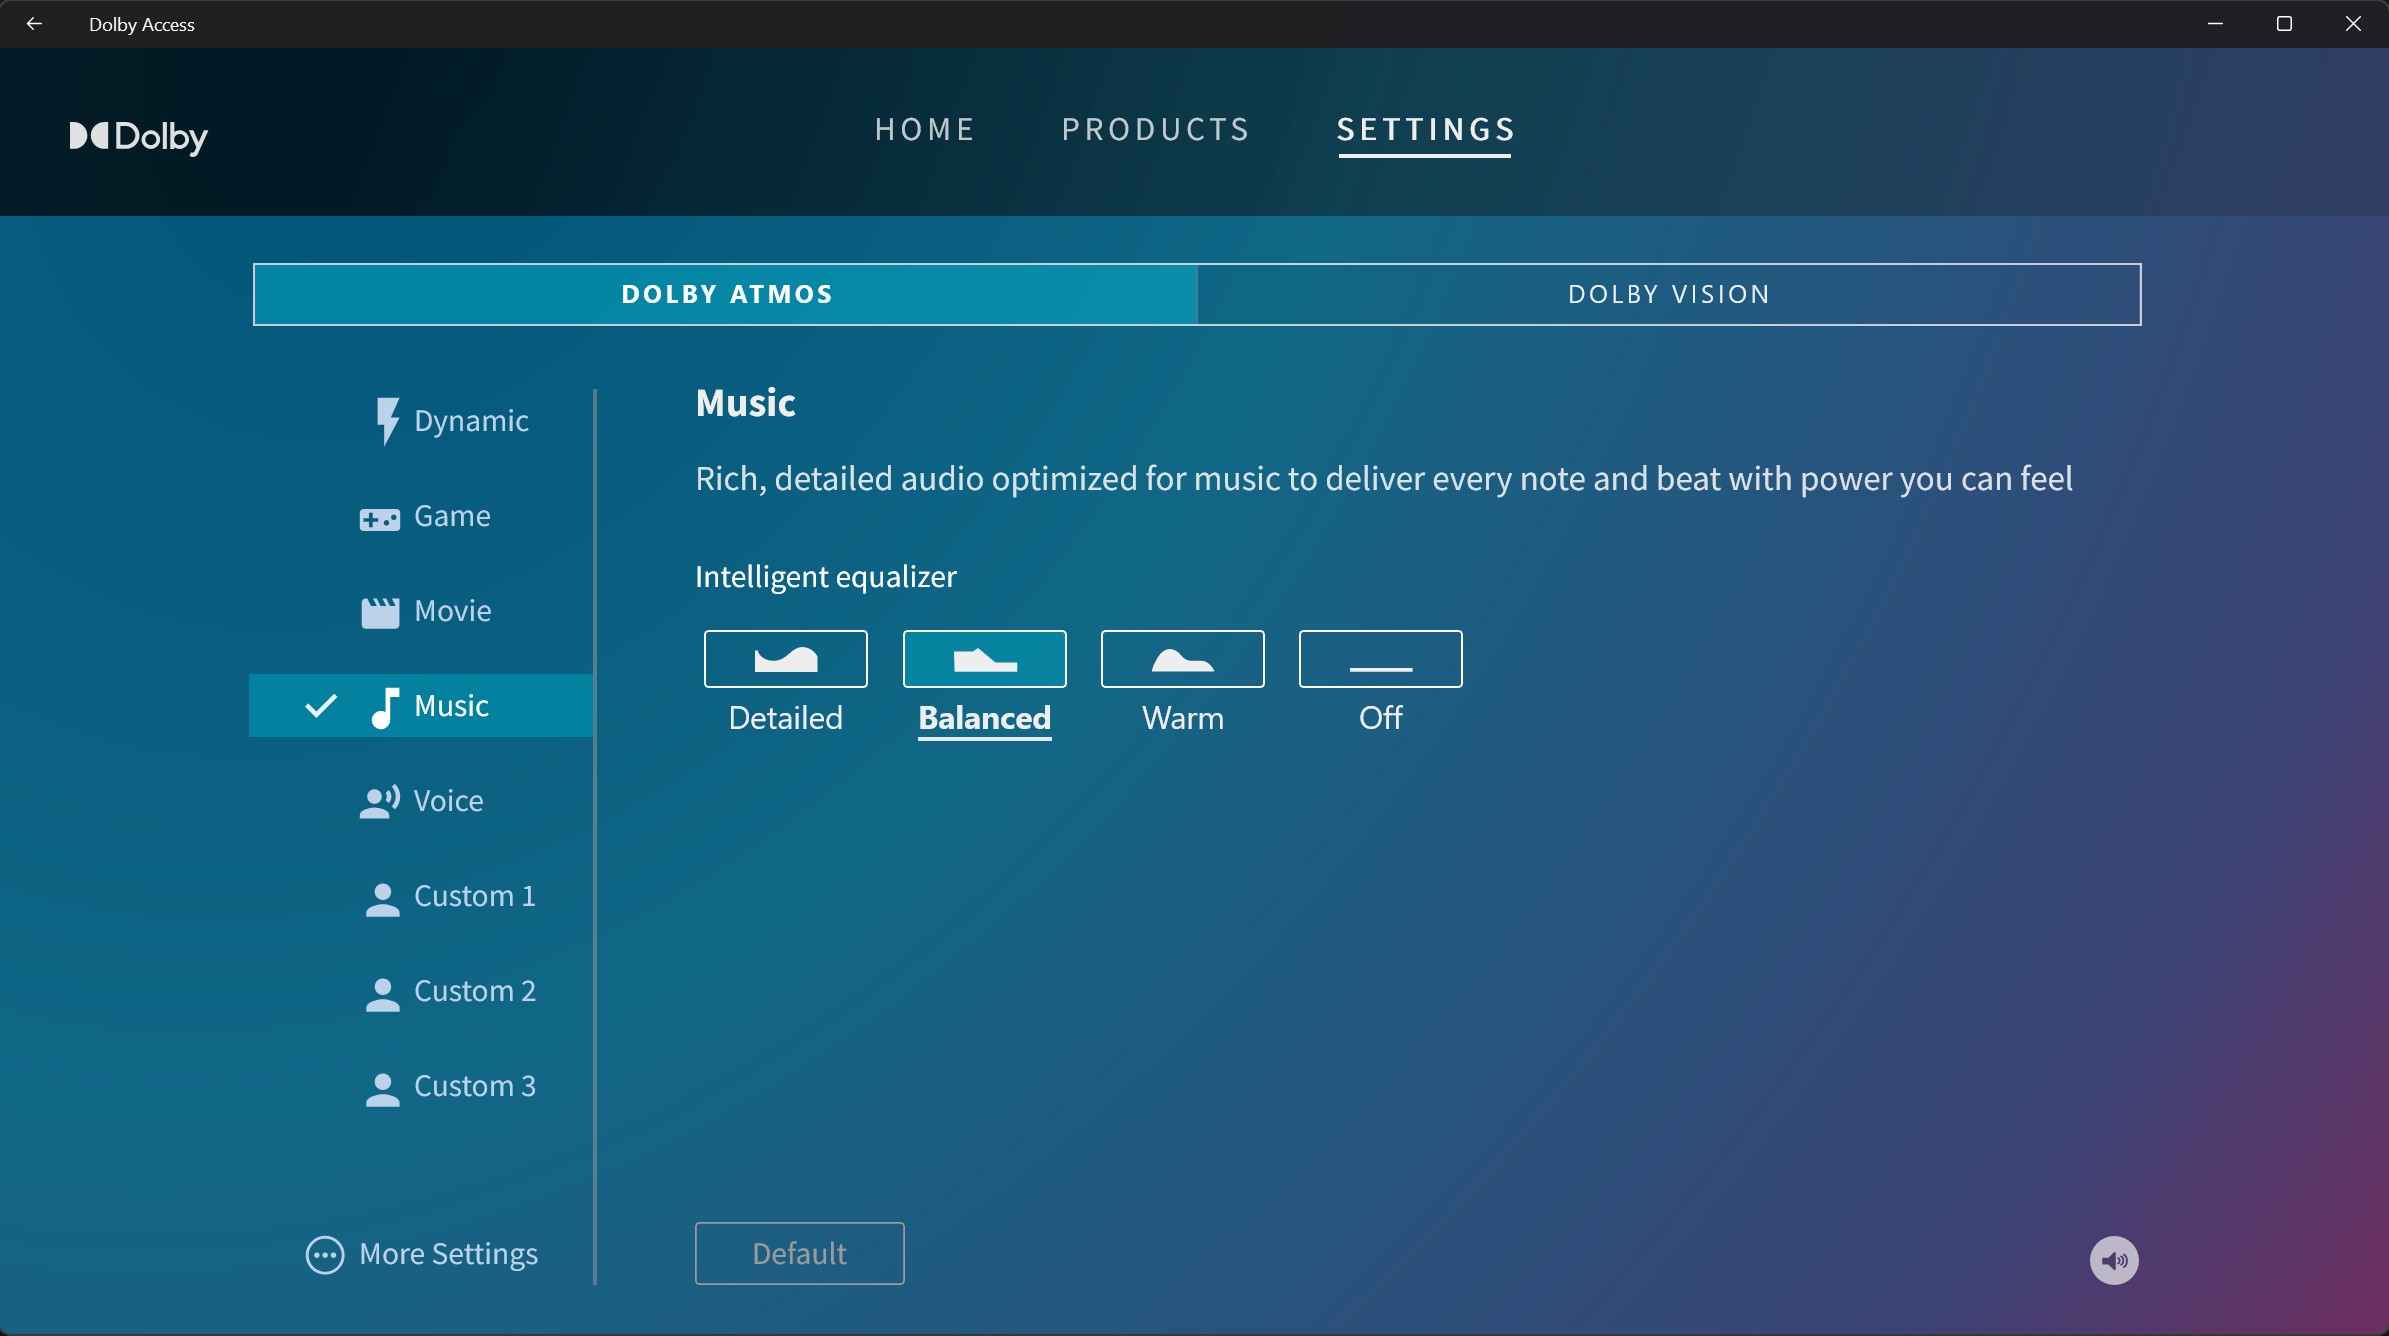Click the round speaker volume icon
2389x1336 pixels.
tap(2113, 1260)
